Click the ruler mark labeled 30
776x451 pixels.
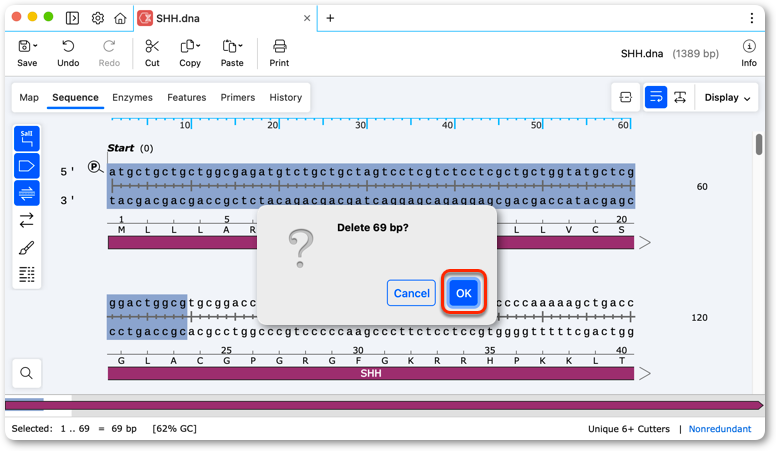pyautogui.click(x=360, y=125)
